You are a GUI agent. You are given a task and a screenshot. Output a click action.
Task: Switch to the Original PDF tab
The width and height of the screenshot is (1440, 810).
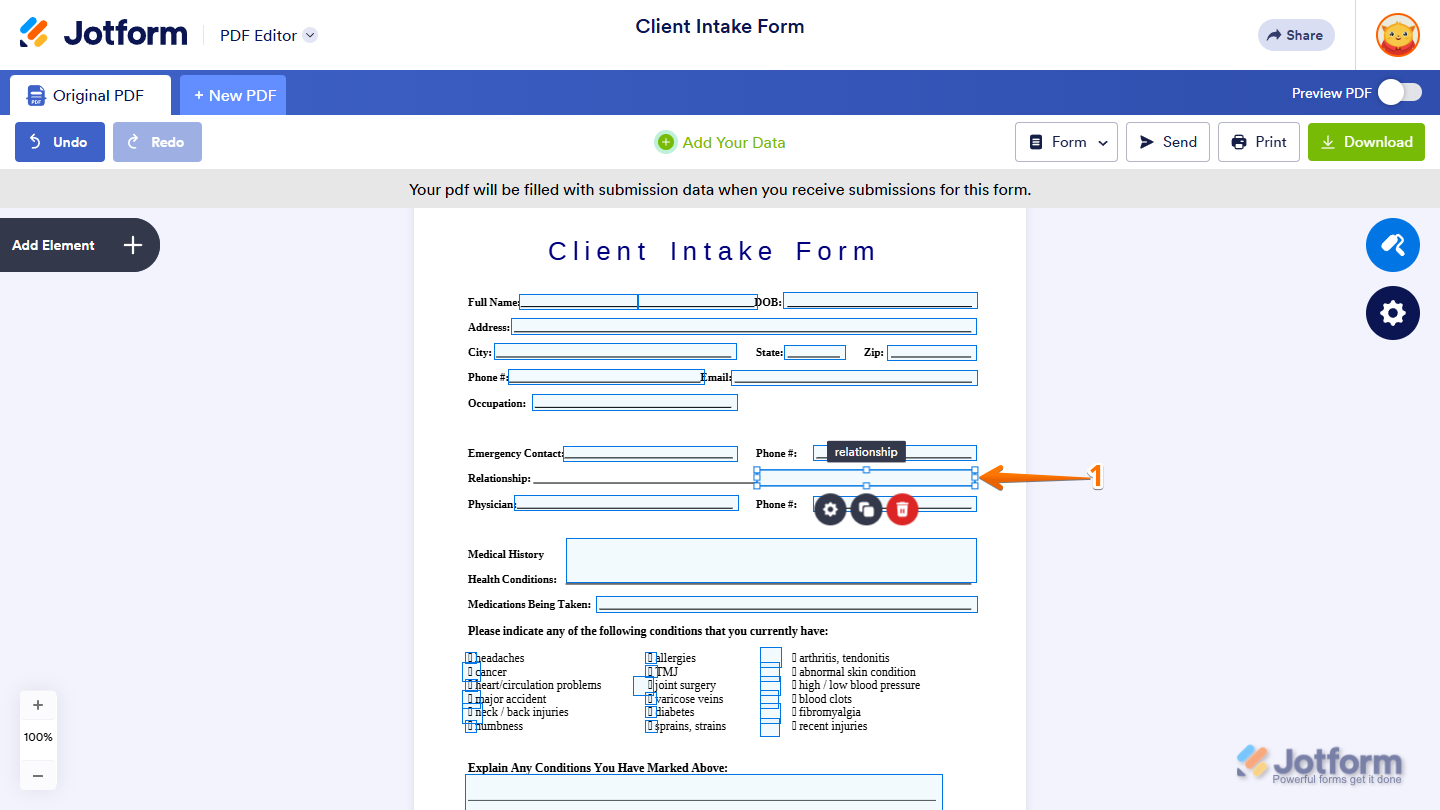[x=90, y=94]
